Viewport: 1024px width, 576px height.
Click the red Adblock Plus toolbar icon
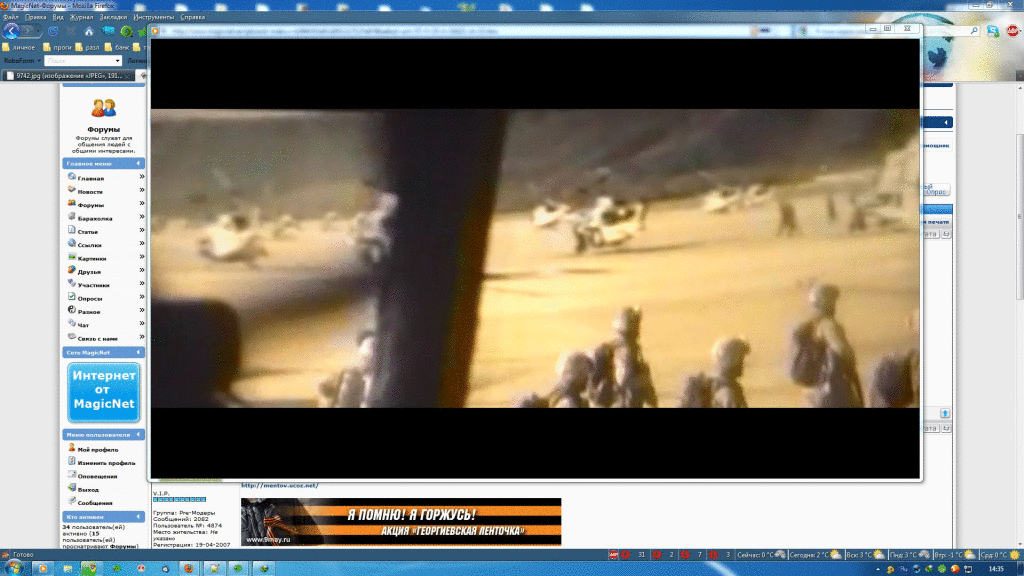click(x=1013, y=31)
